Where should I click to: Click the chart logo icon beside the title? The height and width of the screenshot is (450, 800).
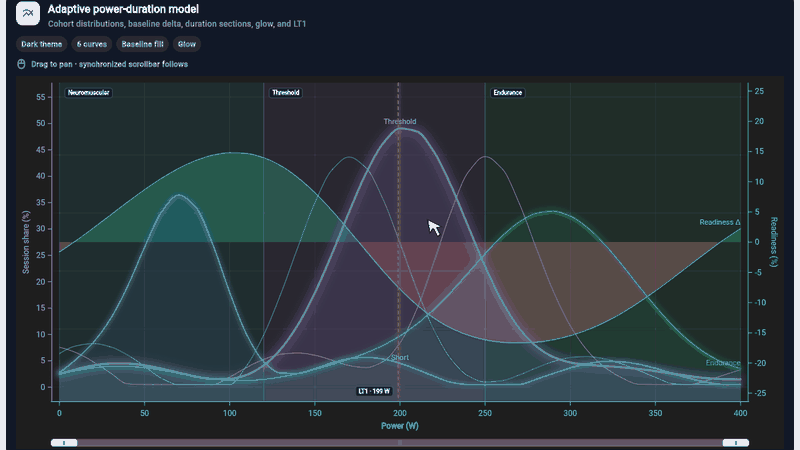coord(28,13)
